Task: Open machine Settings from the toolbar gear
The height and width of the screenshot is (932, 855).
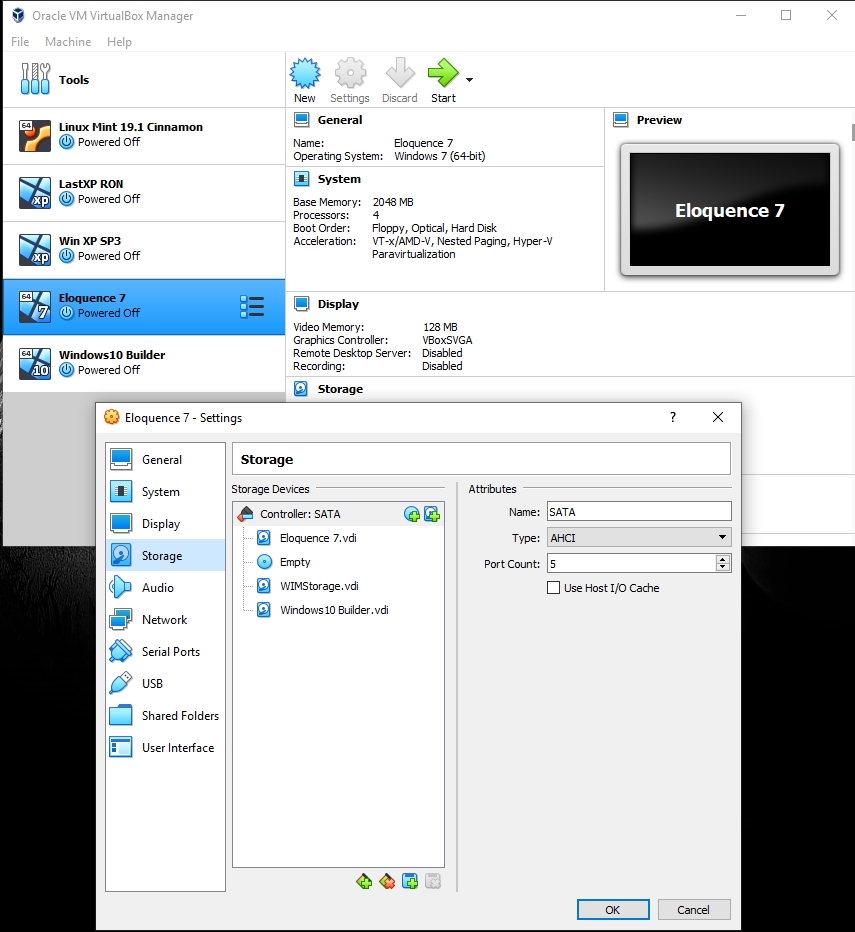Action: pyautogui.click(x=350, y=80)
